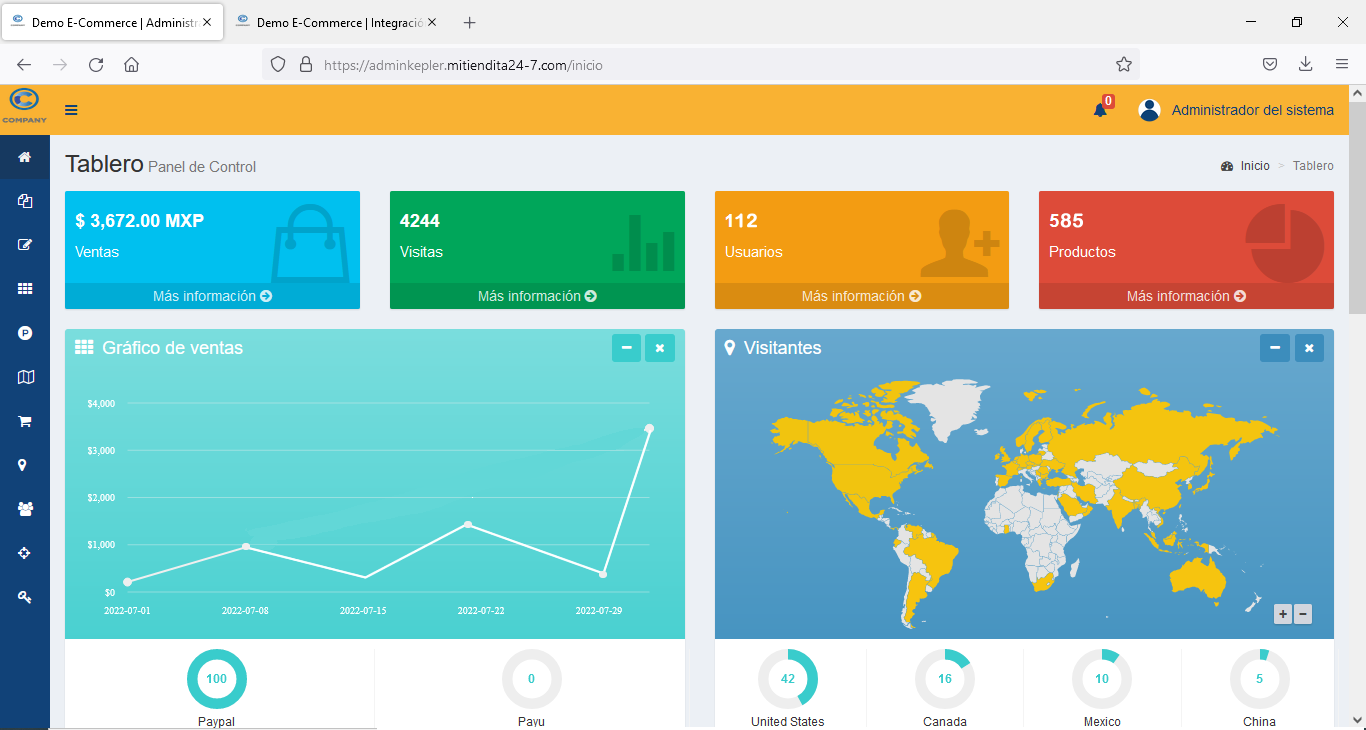Toggle the hamburger sidebar menu
The image size is (1366, 730).
pyautogui.click(x=71, y=110)
